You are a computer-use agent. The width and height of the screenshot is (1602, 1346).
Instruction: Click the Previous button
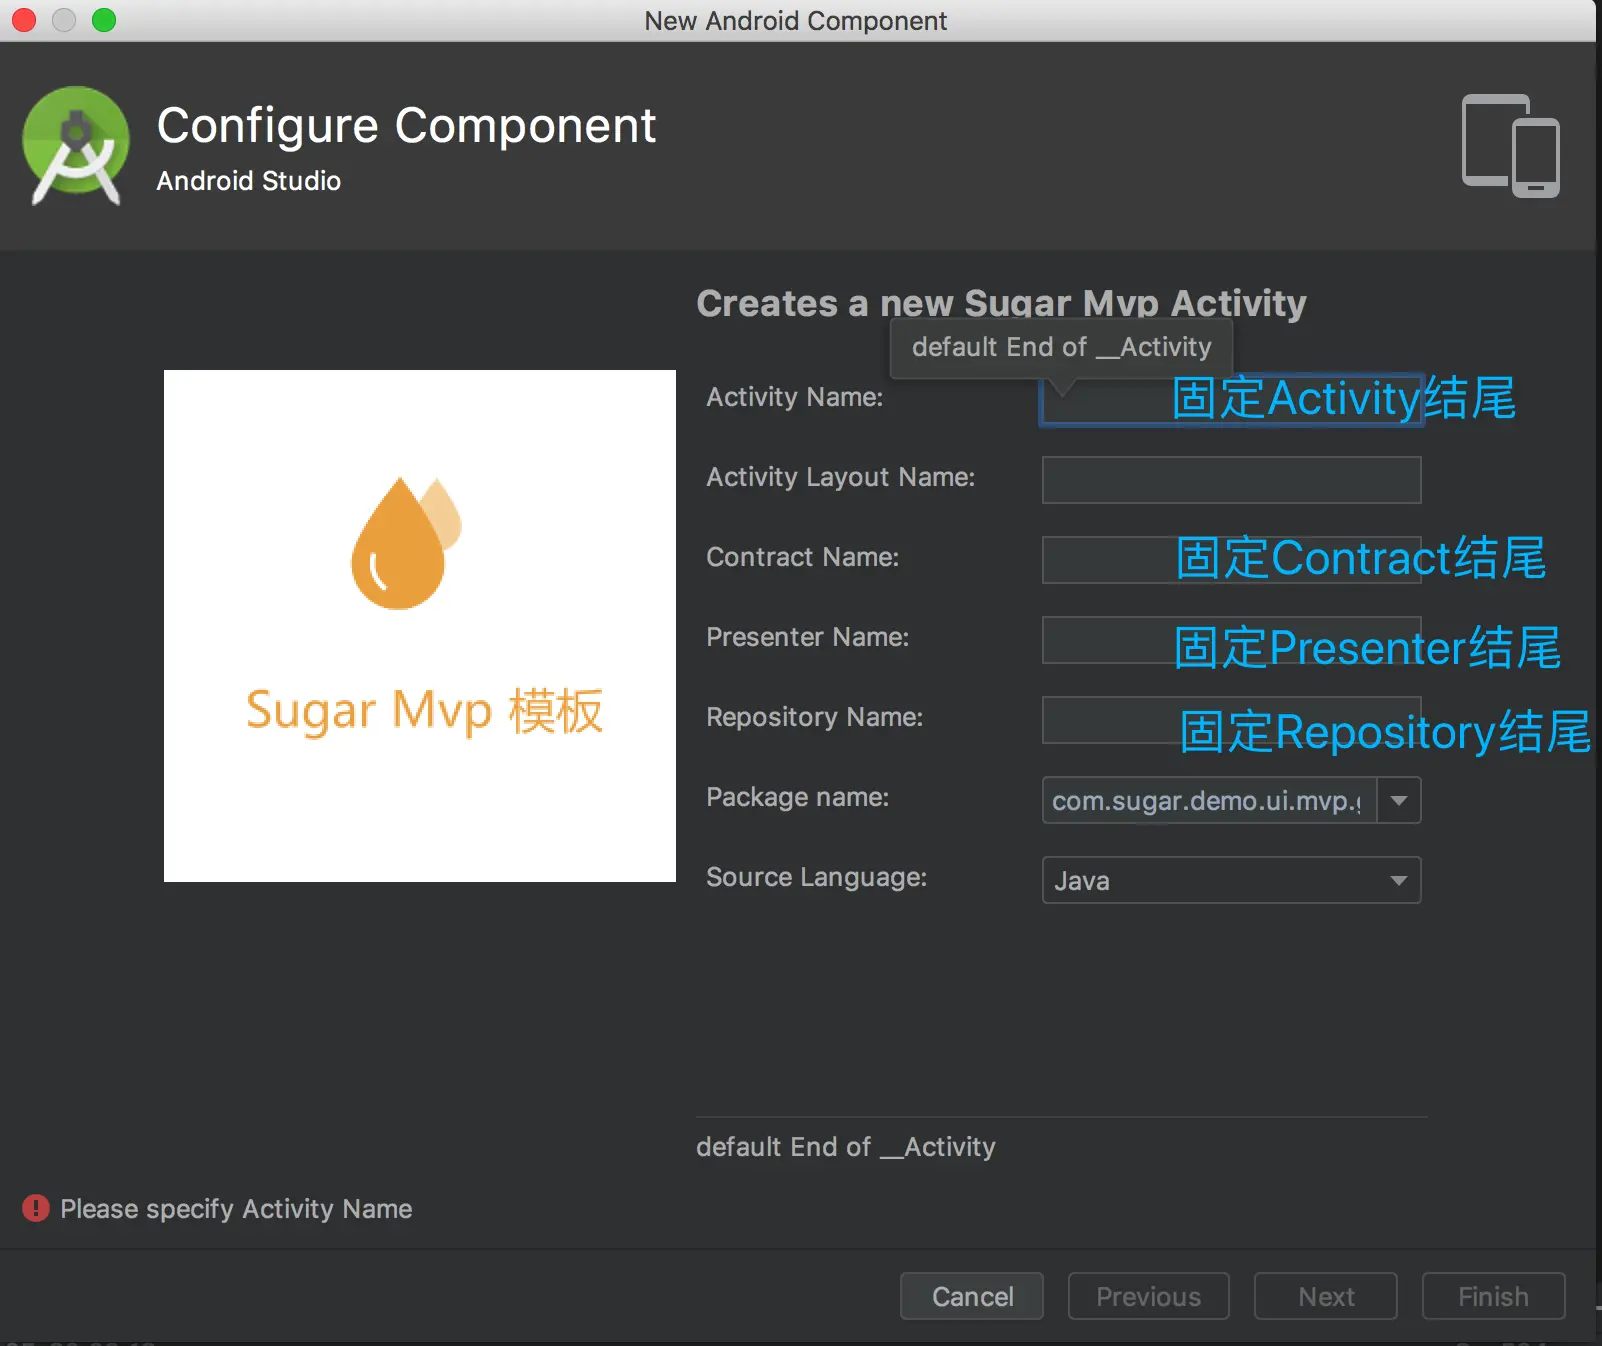point(1148,1296)
